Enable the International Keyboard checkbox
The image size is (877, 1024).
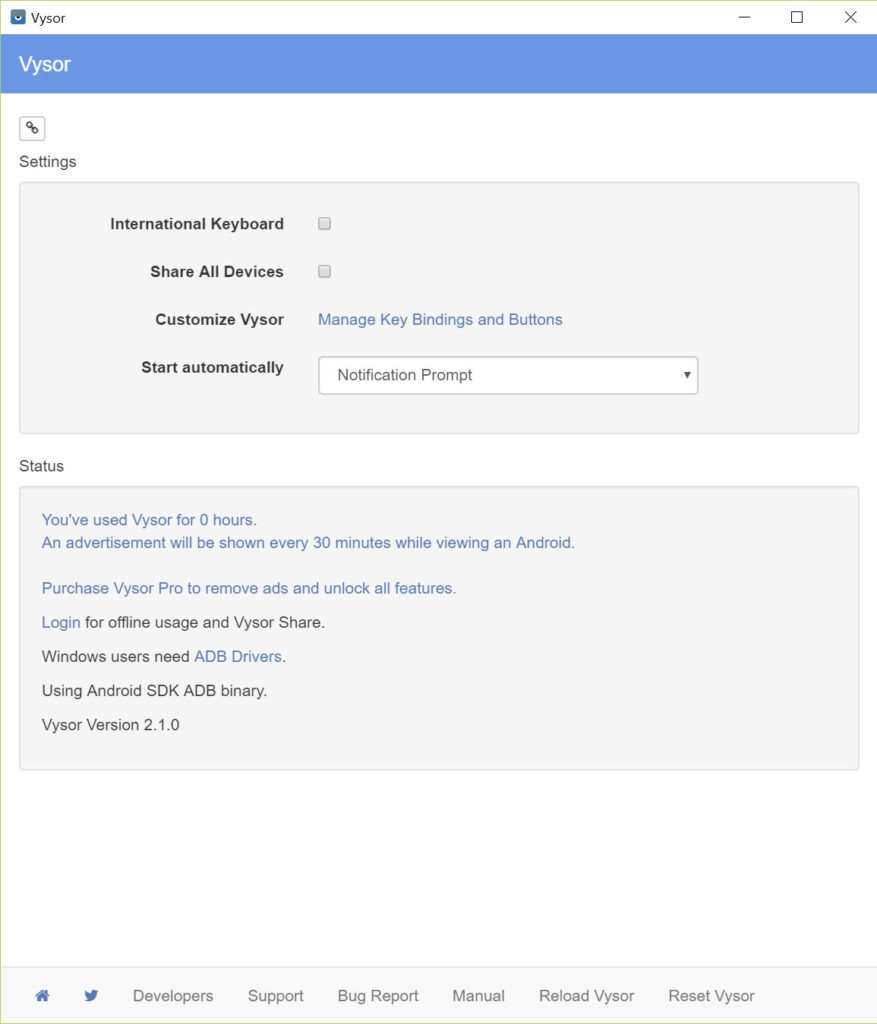[x=325, y=224]
